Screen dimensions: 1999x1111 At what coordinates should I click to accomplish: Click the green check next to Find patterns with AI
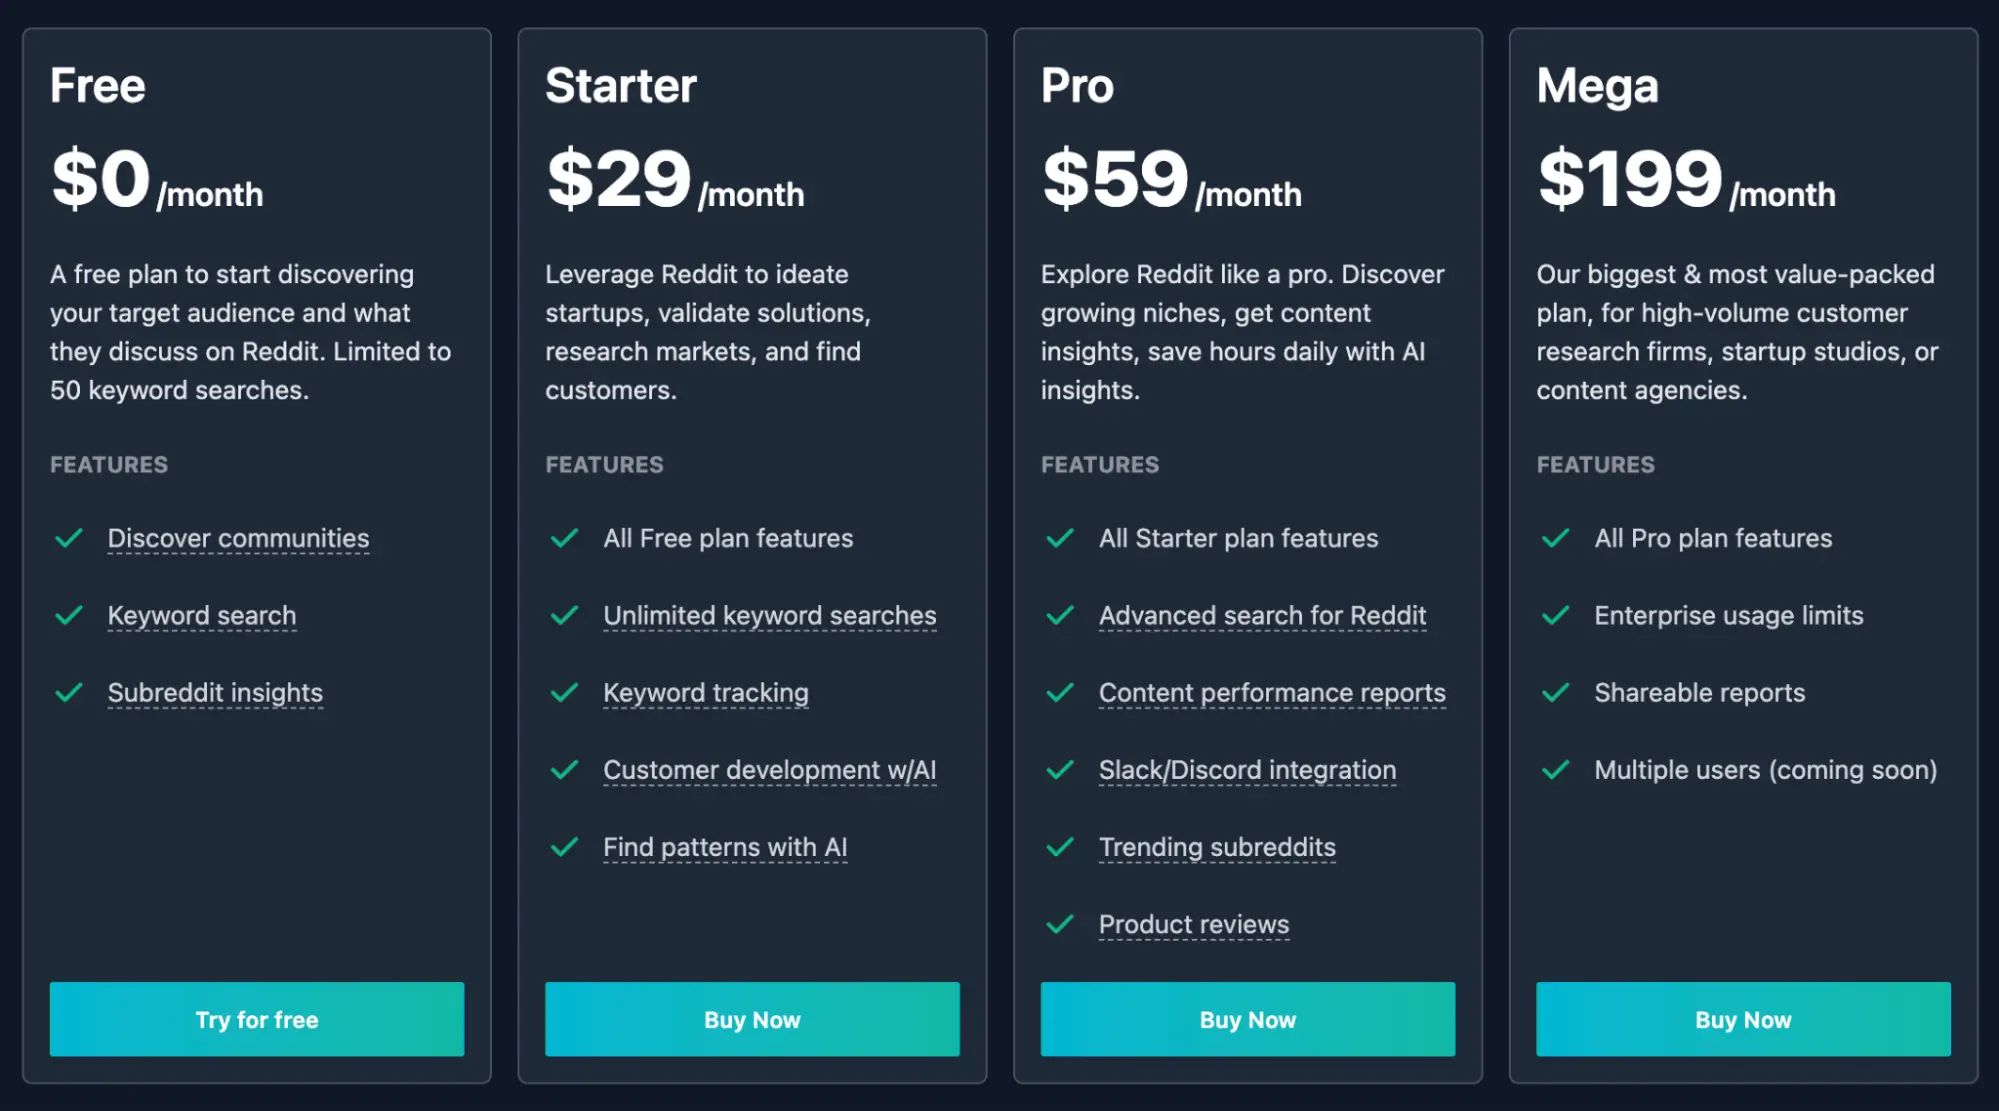[565, 847]
